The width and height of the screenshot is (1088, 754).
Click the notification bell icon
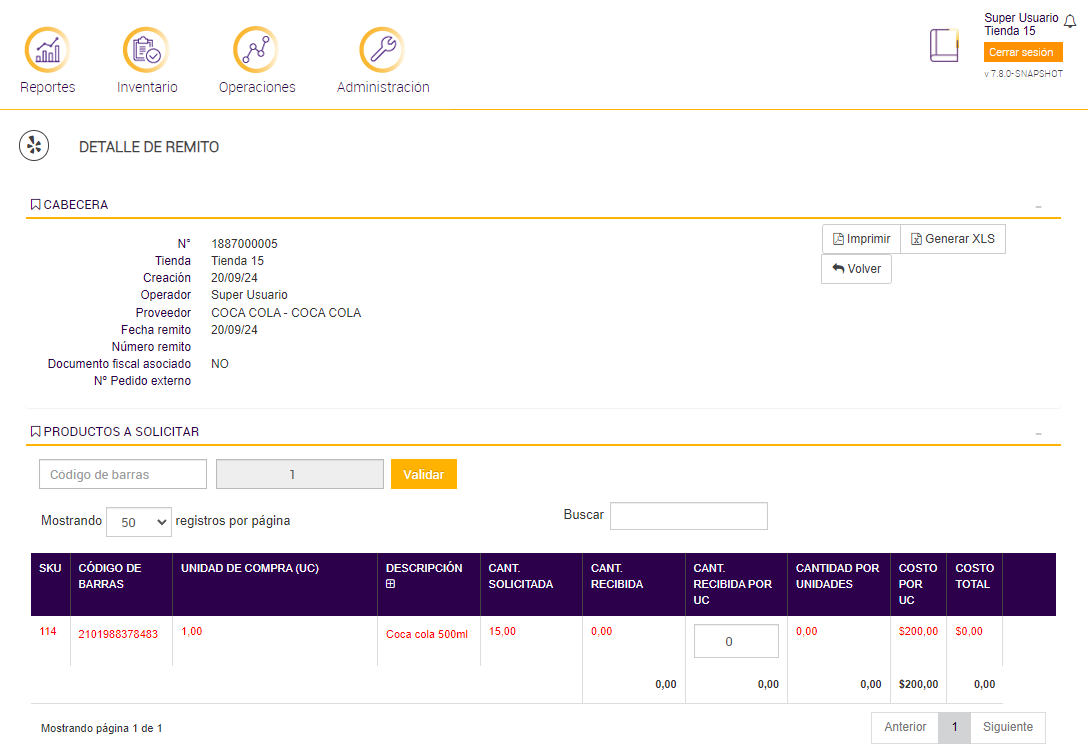[x=1070, y=22]
